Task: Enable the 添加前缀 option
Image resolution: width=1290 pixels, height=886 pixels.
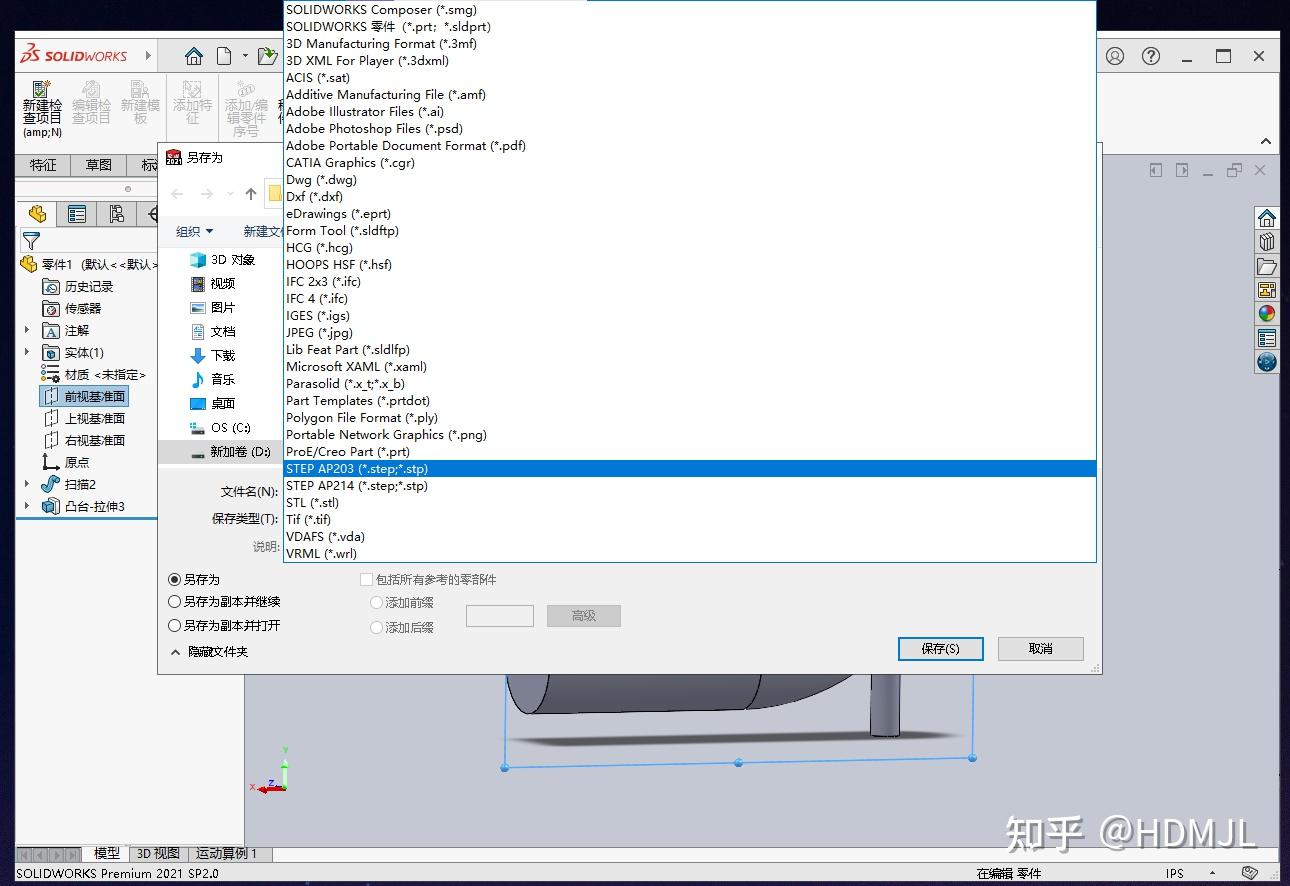Action: 374,602
